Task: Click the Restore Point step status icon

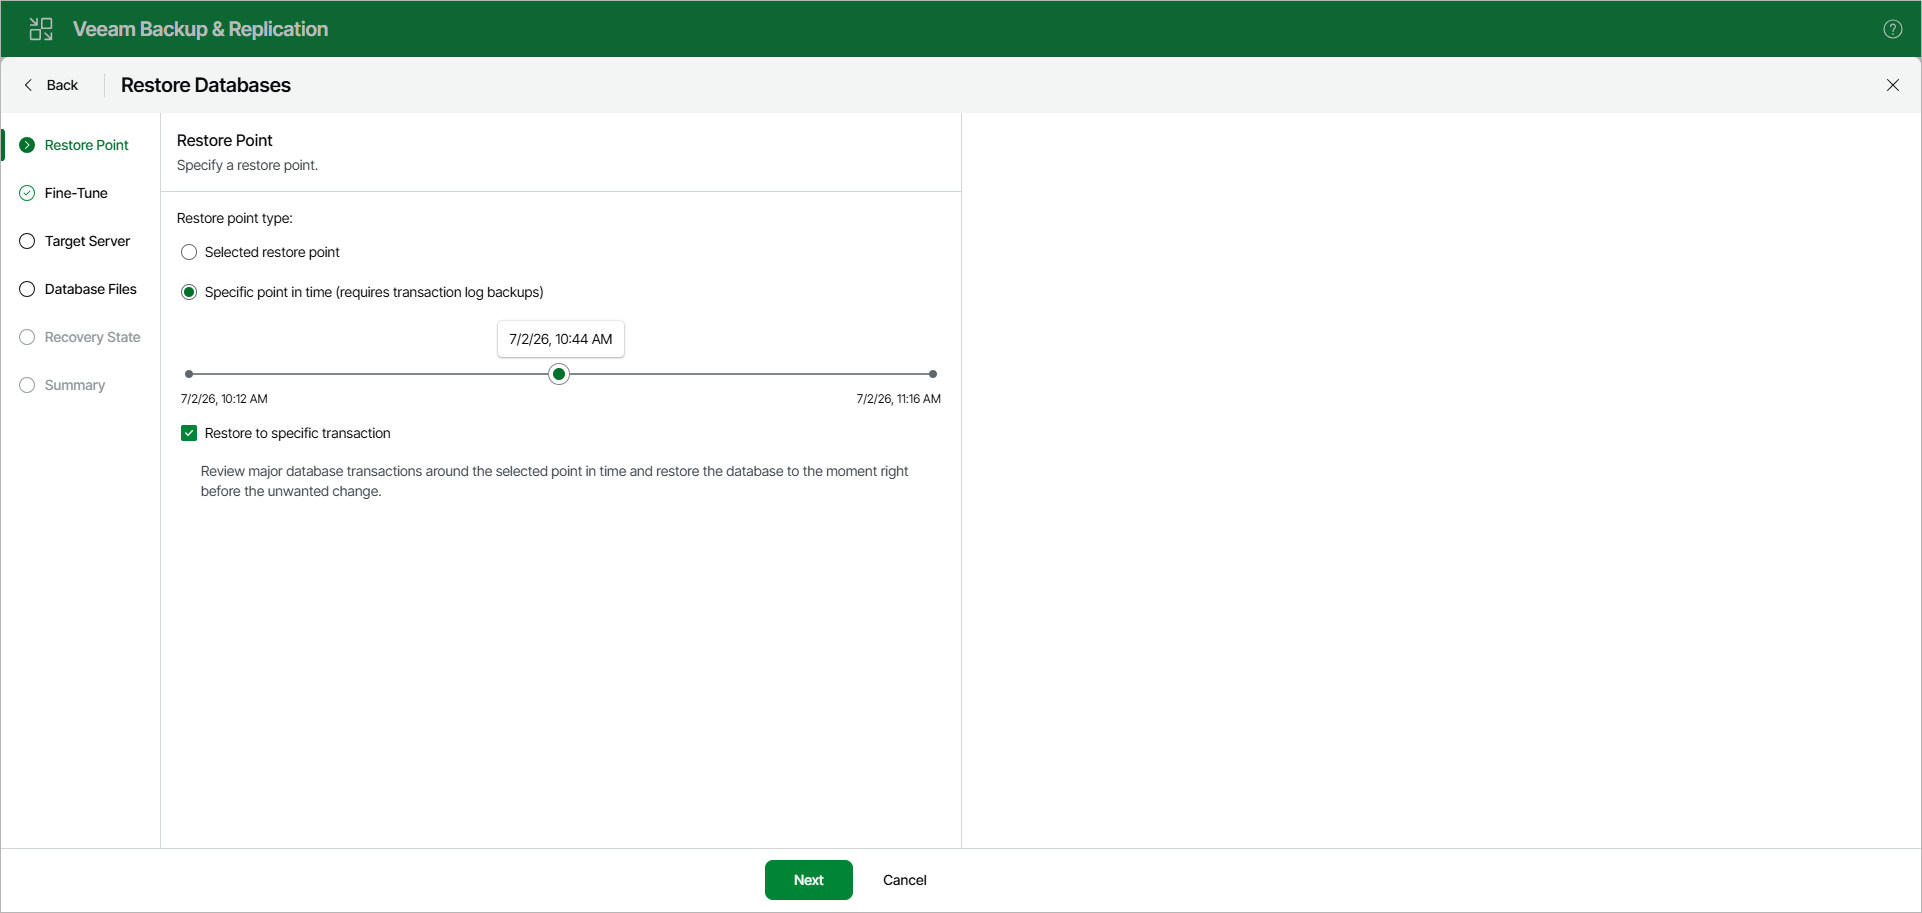Action: pos(27,145)
